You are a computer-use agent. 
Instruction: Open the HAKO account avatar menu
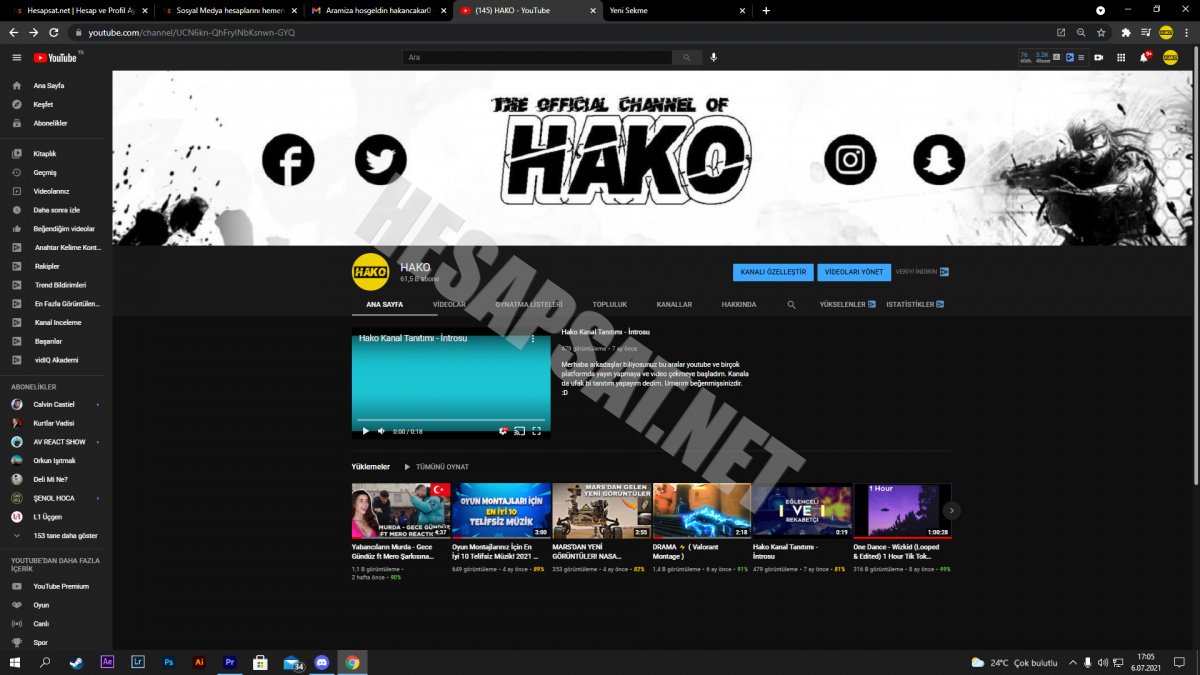[1170, 58]
